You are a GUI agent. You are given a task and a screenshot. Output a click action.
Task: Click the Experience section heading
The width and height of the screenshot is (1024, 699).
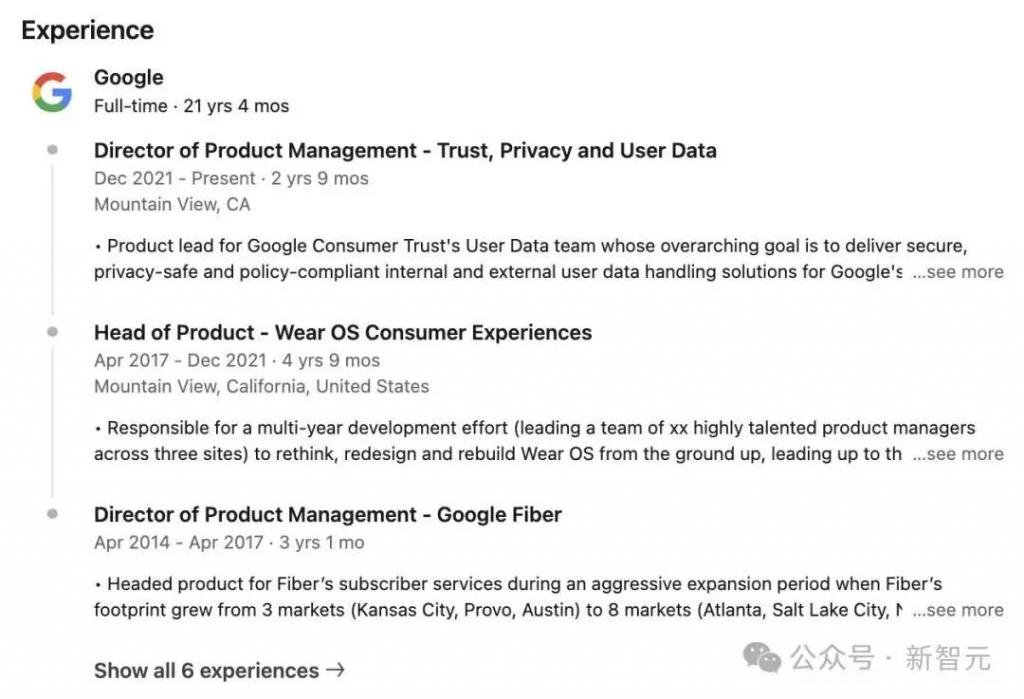pos(88,30)
